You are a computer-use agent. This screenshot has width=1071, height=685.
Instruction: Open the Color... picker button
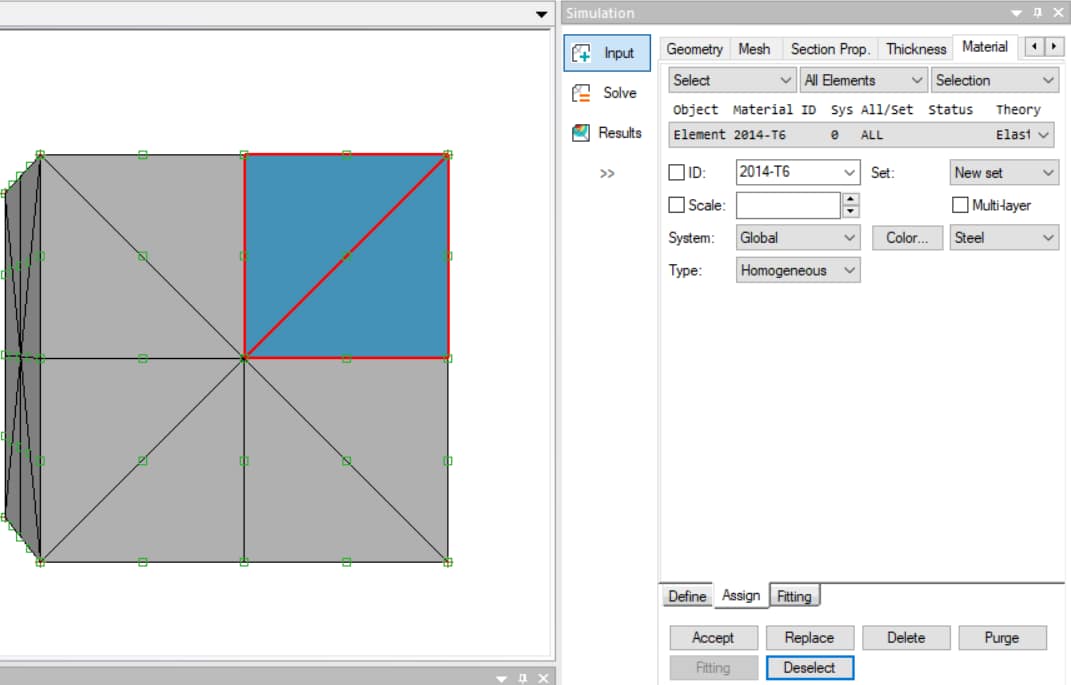point(907,238)
